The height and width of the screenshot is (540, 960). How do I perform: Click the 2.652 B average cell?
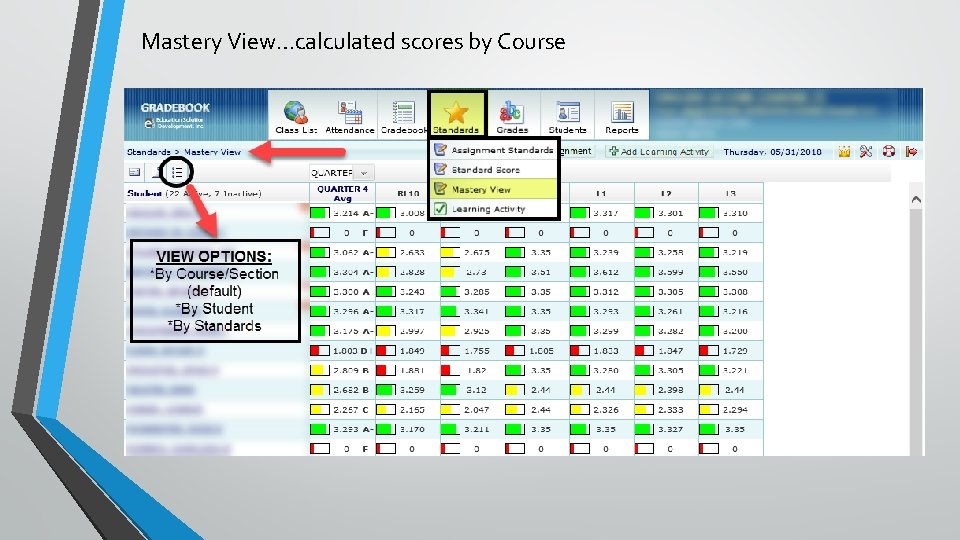coord(342,390)
